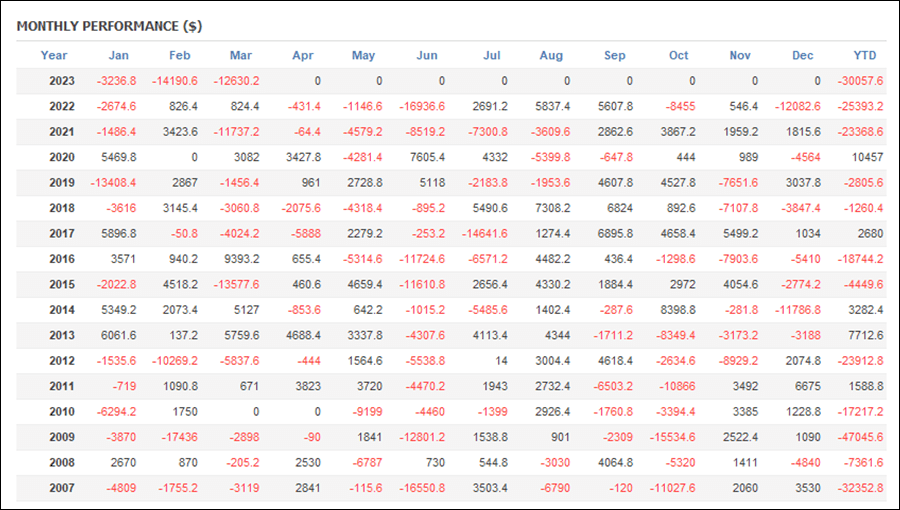The image size is (900, 510).
Task: Click the May column header
Action: click(x=363, y=56)
